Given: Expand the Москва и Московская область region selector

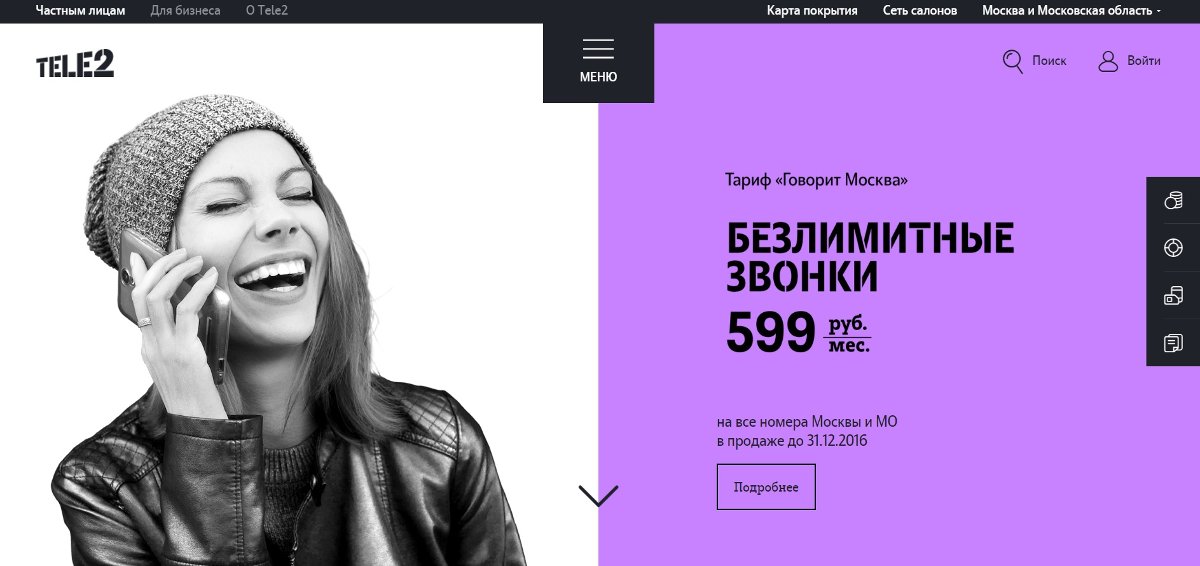Looking at the screenshot, I should tap(1072, 11).
